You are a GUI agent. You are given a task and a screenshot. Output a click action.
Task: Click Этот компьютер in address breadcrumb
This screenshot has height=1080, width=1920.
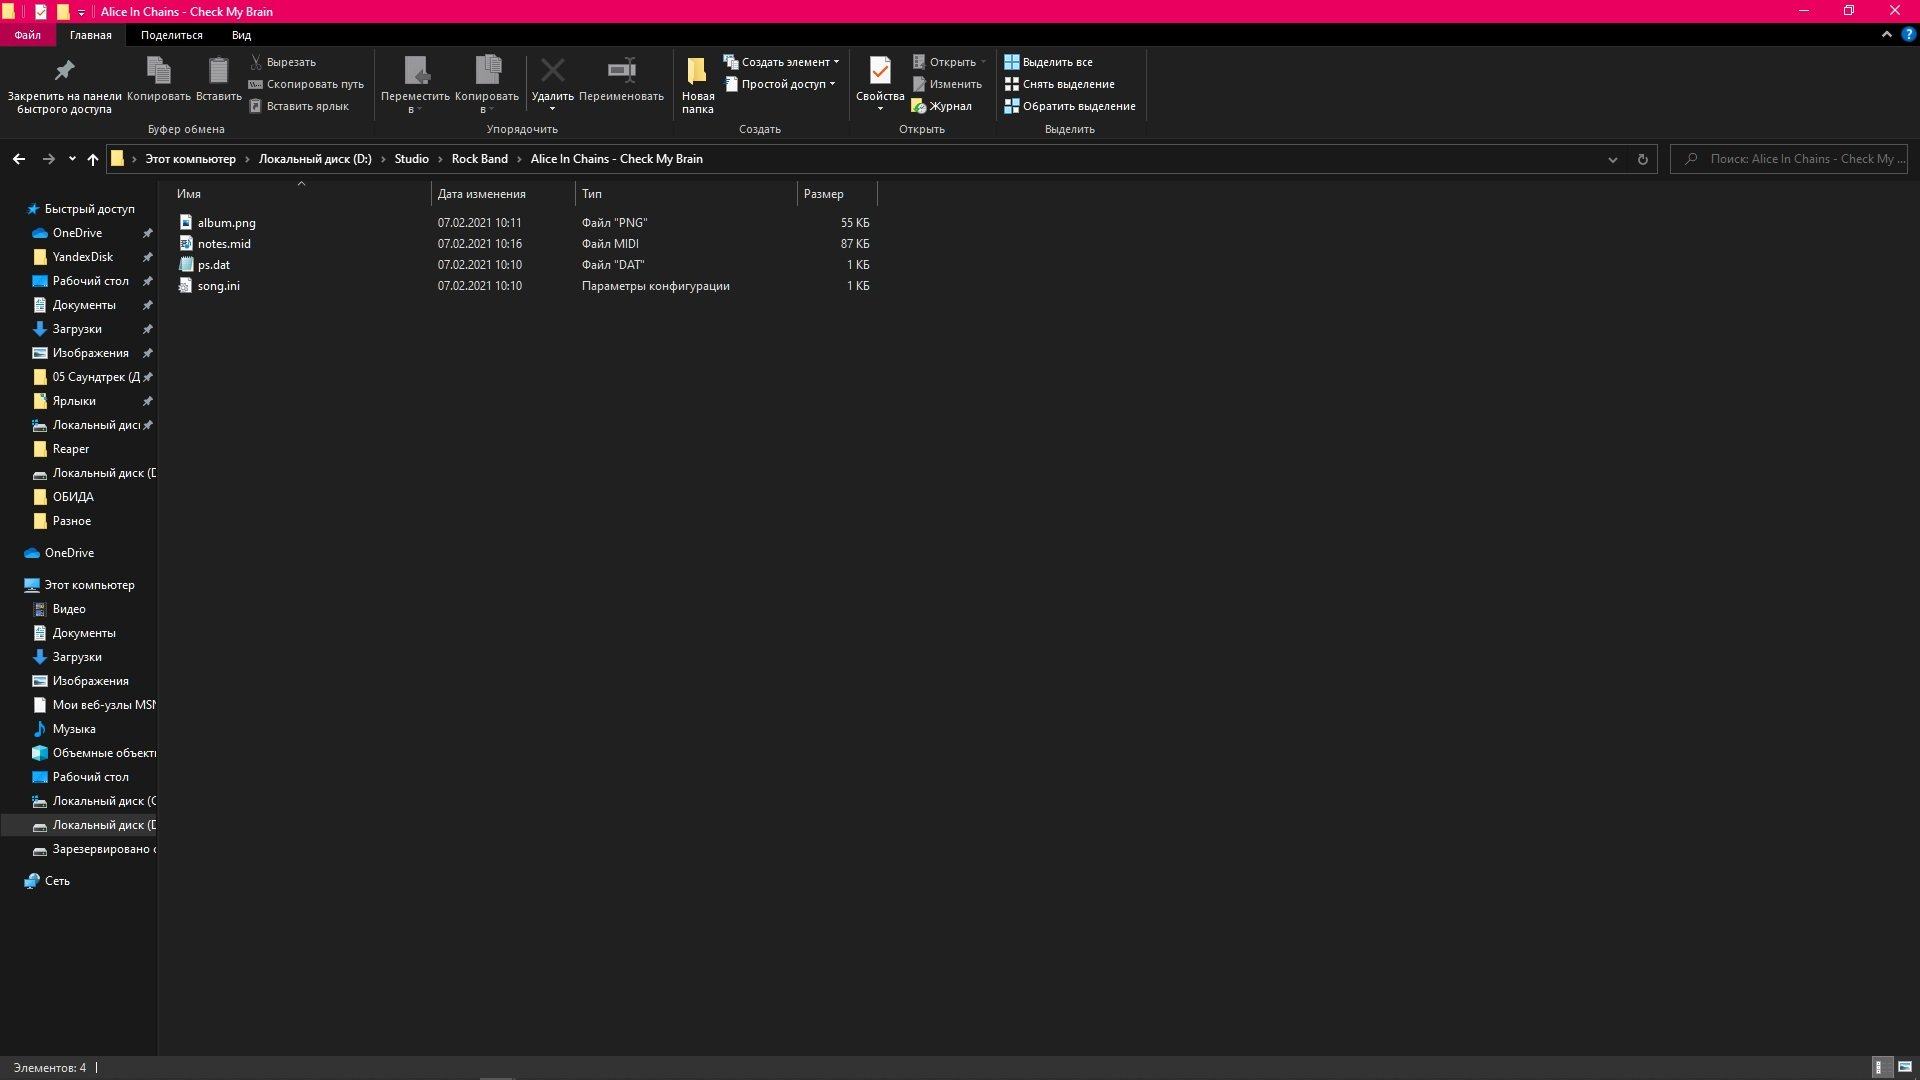click(190, 159)
